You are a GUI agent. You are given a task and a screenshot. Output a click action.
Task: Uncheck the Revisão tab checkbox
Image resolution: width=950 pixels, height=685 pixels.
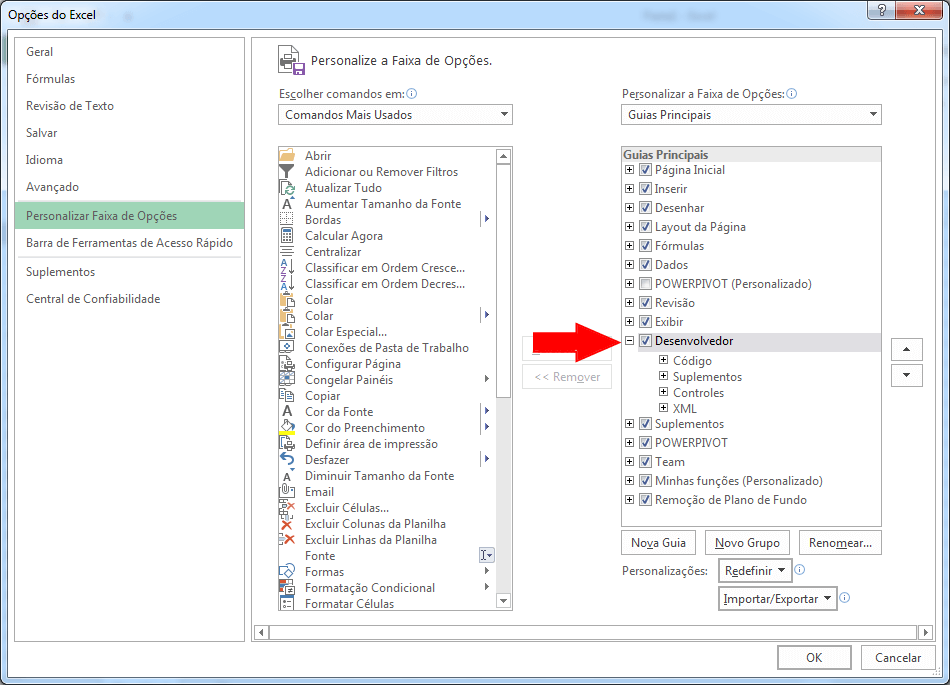[645, 302]
